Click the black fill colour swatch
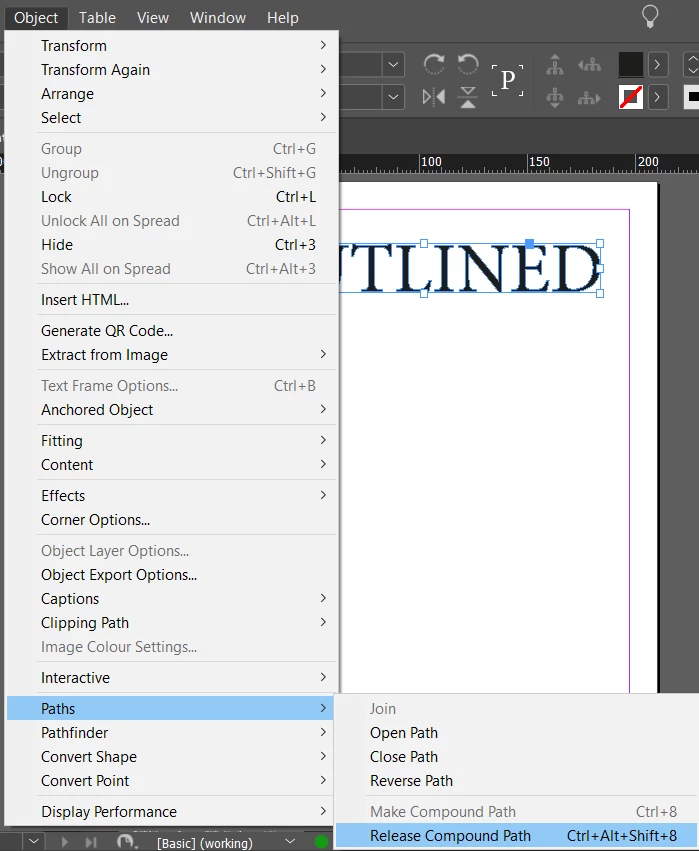The image size is (699, 851). (631, 65)
